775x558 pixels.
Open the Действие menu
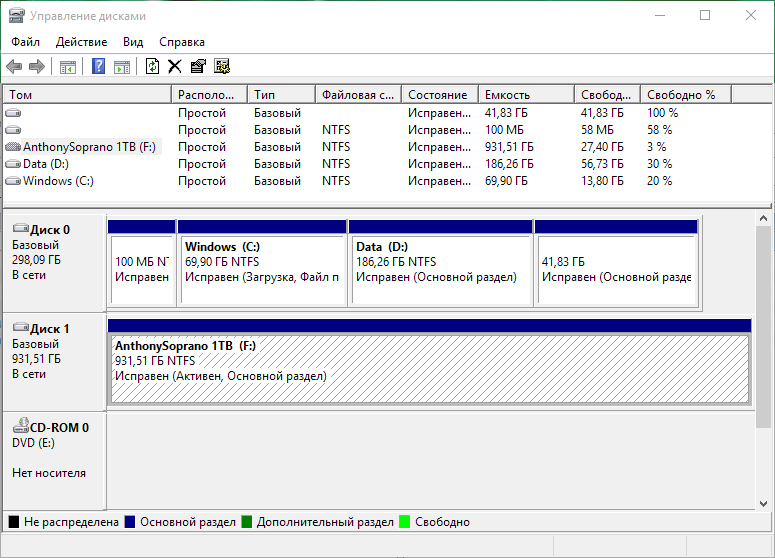pos(81,42)
